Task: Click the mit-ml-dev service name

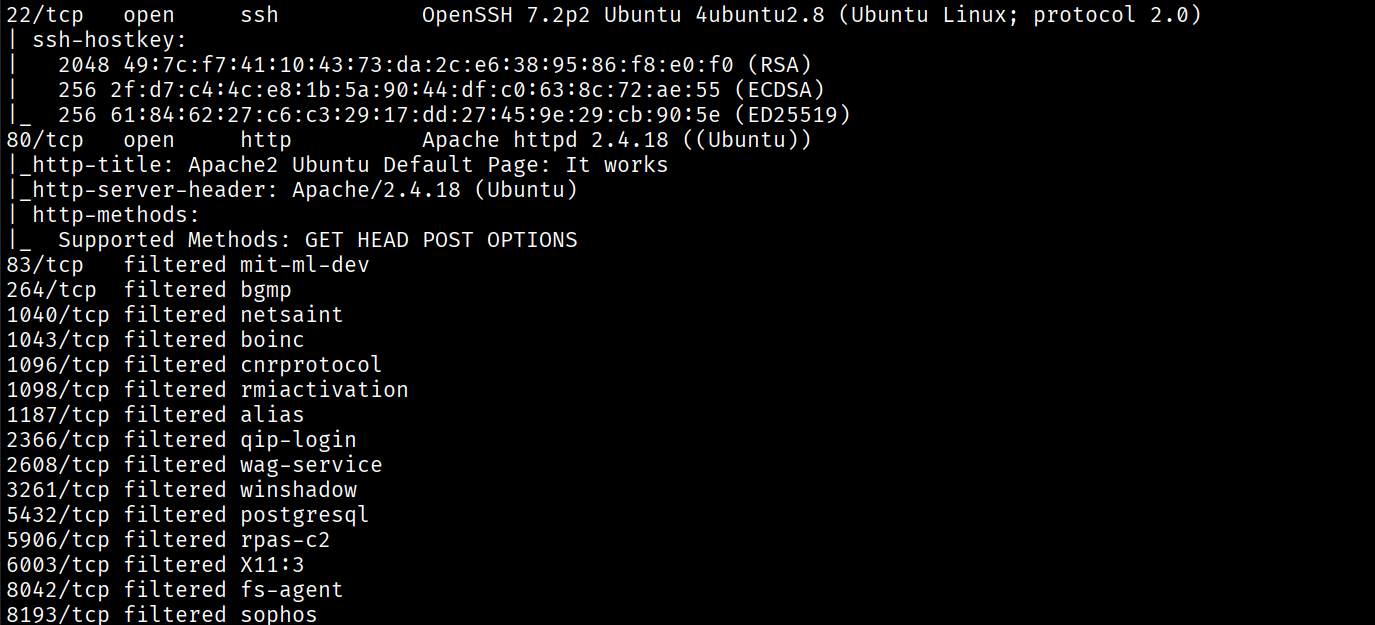Action: 305,265
